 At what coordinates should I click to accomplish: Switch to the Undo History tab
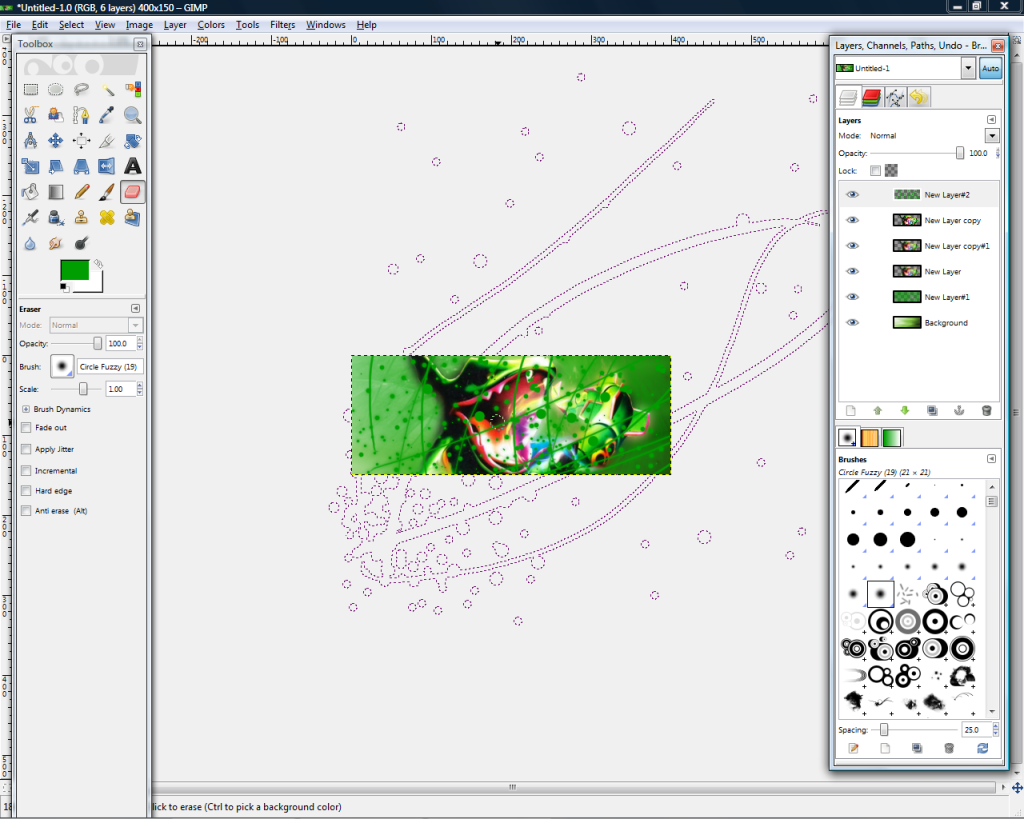pos(919,97)
